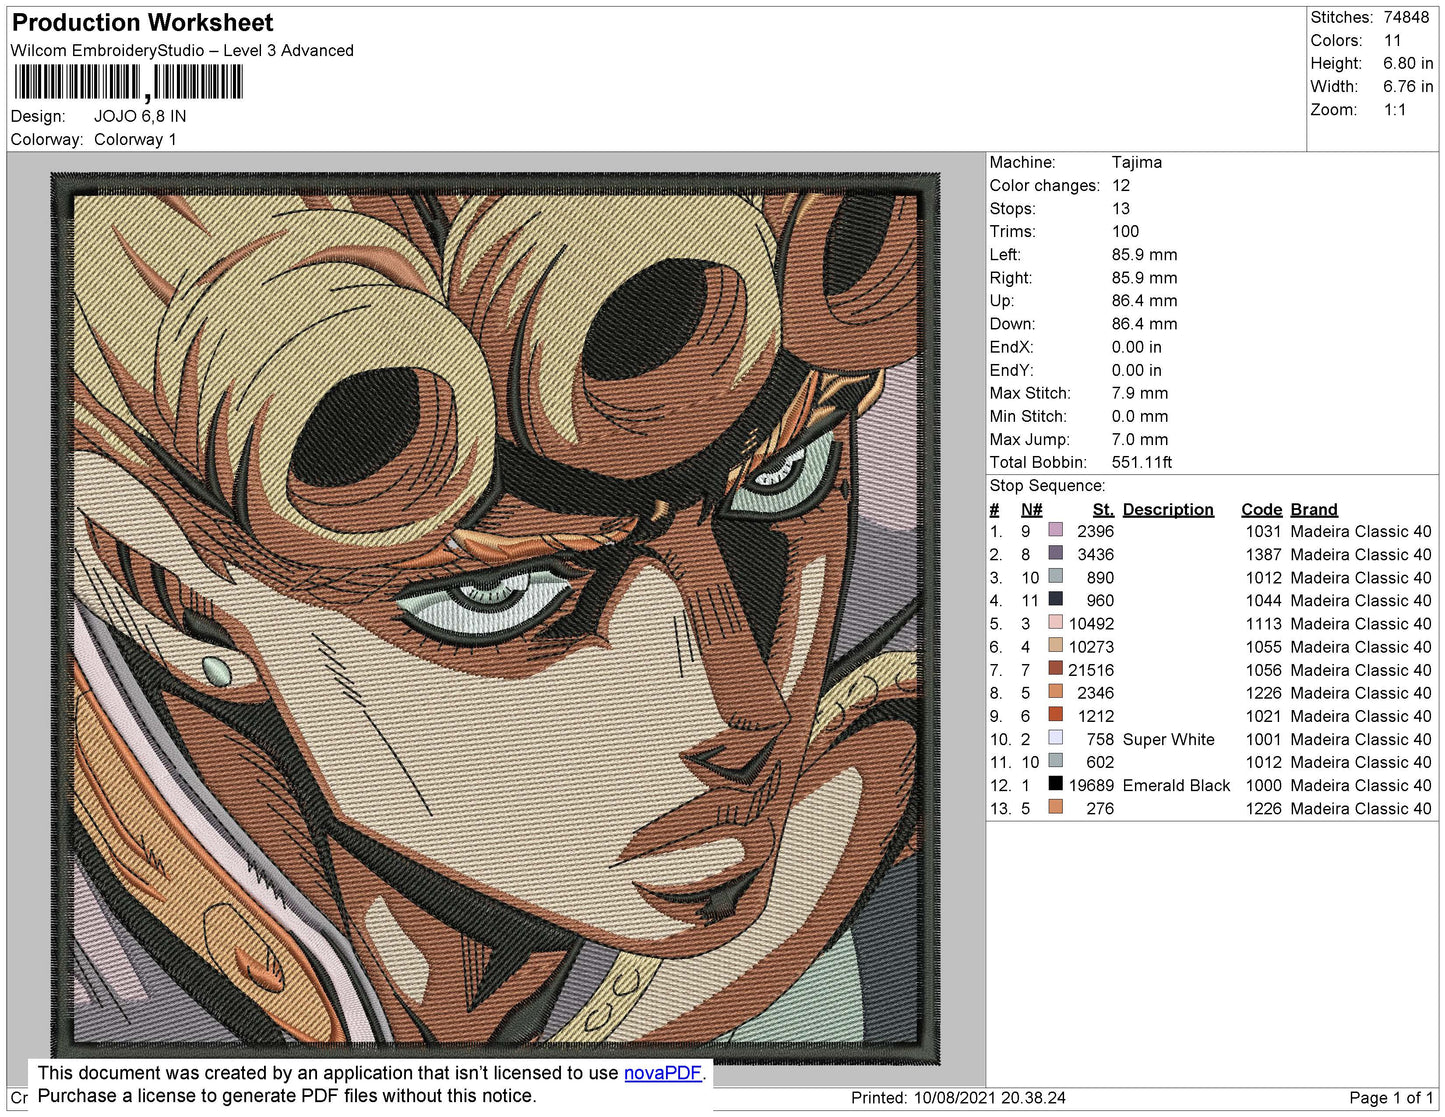Click the Trims value '100'
Viewport: 1445px width, 1117px height.
tap(1125, 231)
